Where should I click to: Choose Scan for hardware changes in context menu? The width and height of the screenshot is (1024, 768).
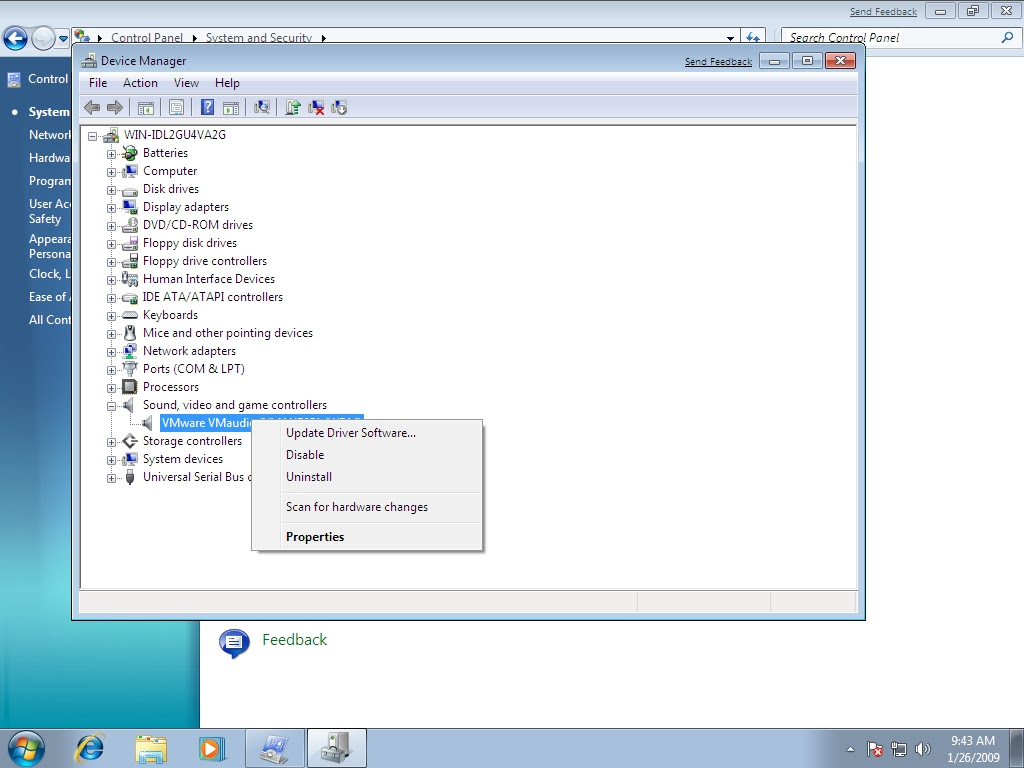coord(368,507)
